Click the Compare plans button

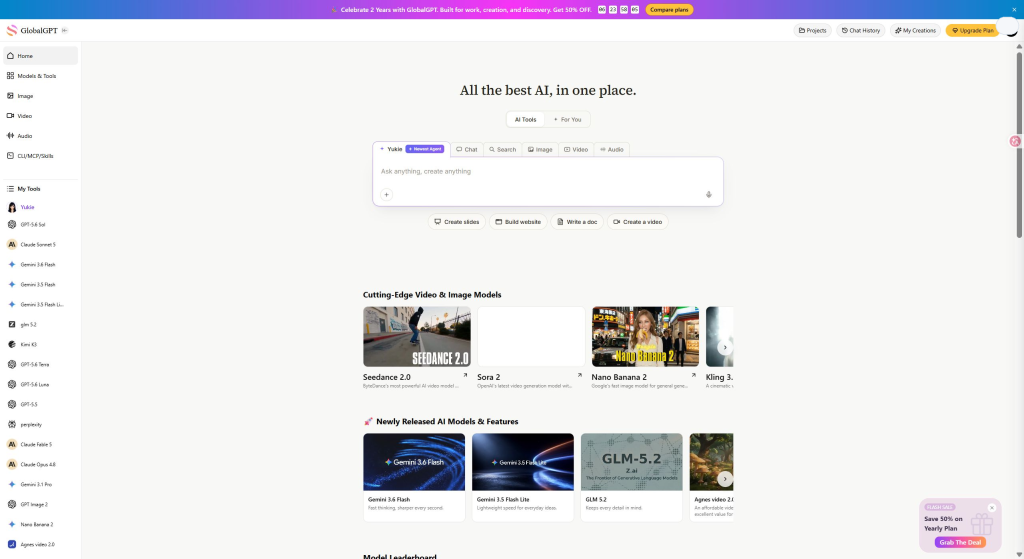click(669, 10)
